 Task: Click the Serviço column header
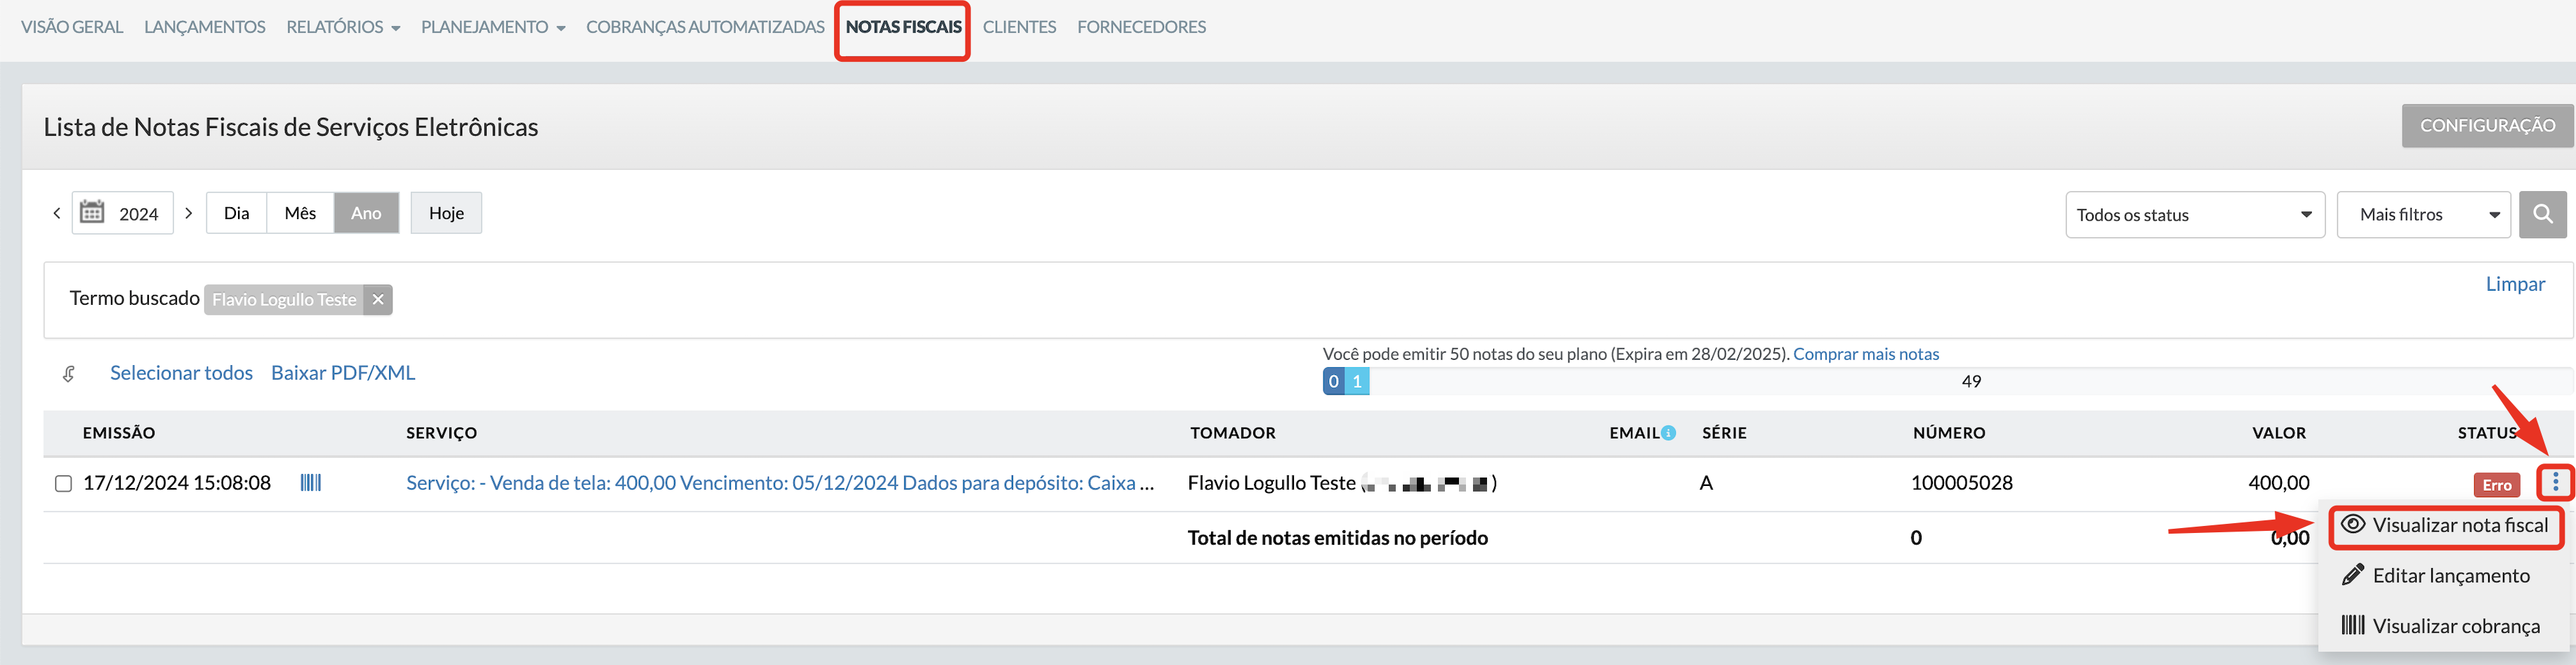pos(441,433)
